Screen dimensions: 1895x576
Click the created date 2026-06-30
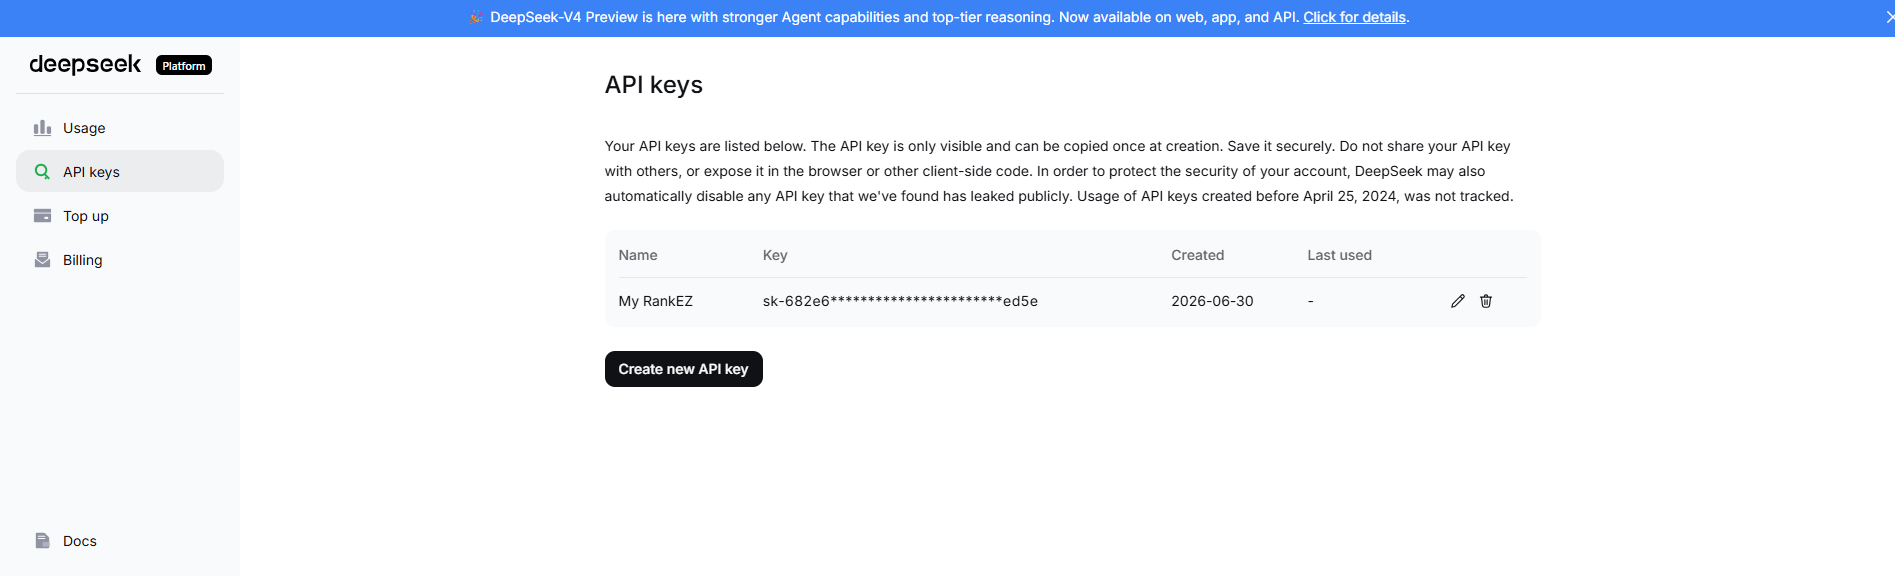[x=1212, y=301]
